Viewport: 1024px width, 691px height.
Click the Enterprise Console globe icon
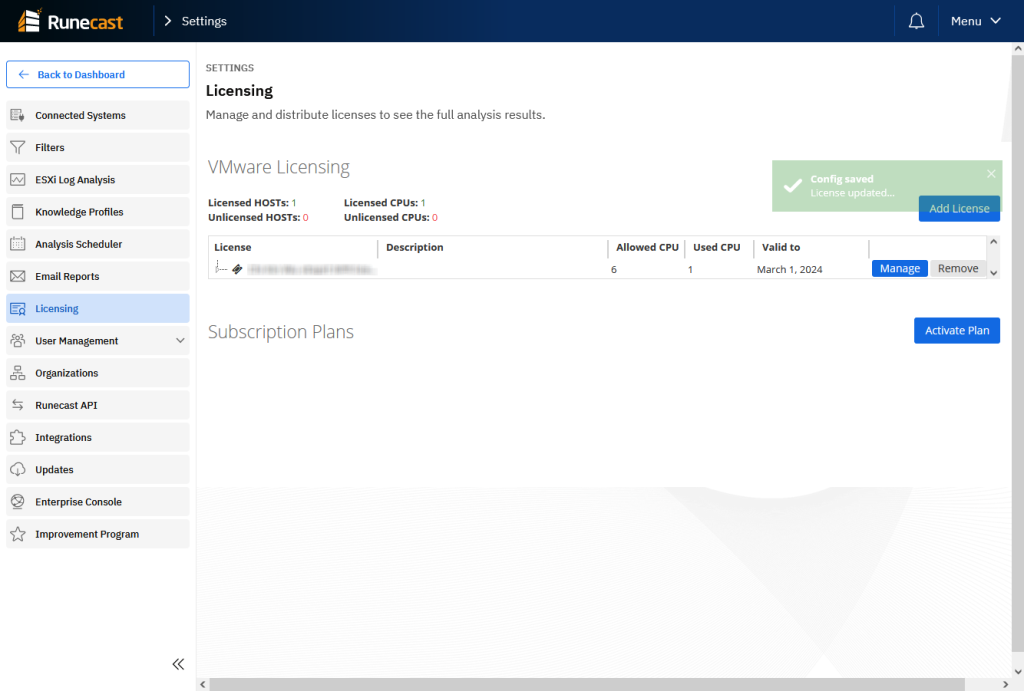coord(18,502)
